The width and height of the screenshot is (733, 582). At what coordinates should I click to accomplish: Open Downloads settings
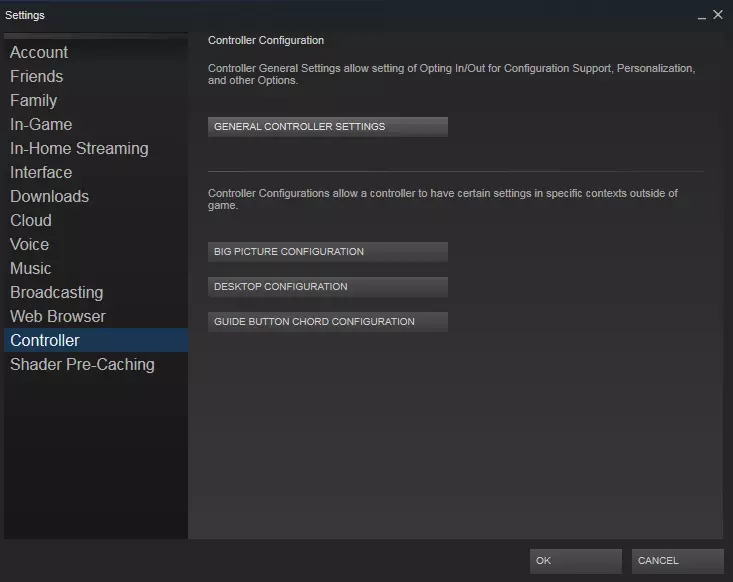(x=96, y=196)
